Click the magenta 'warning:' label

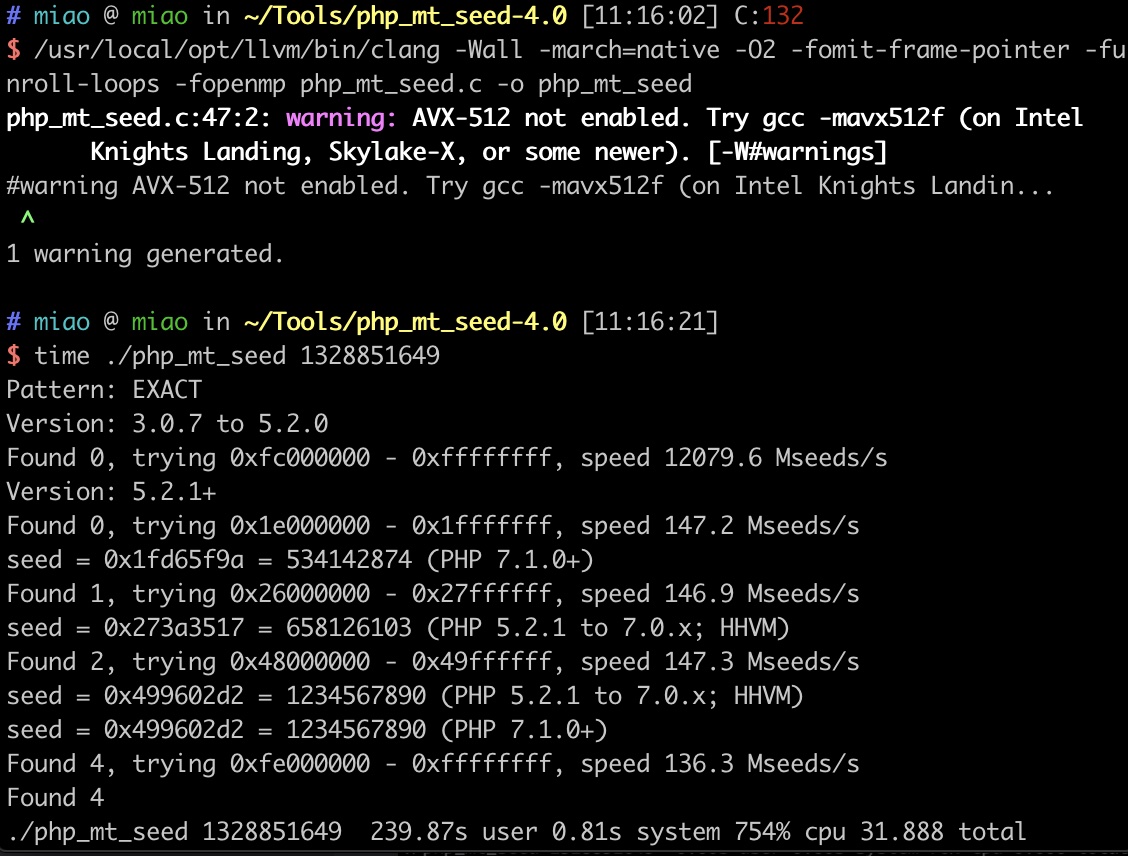pyautogui.click(x=341, y=118)
